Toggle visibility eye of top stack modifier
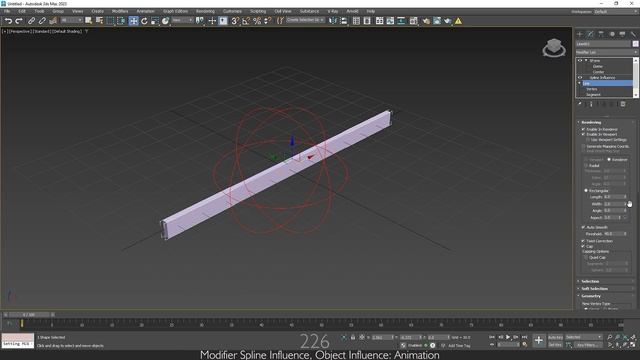Screen dimensions: 640x360 [x=580, y=60]
